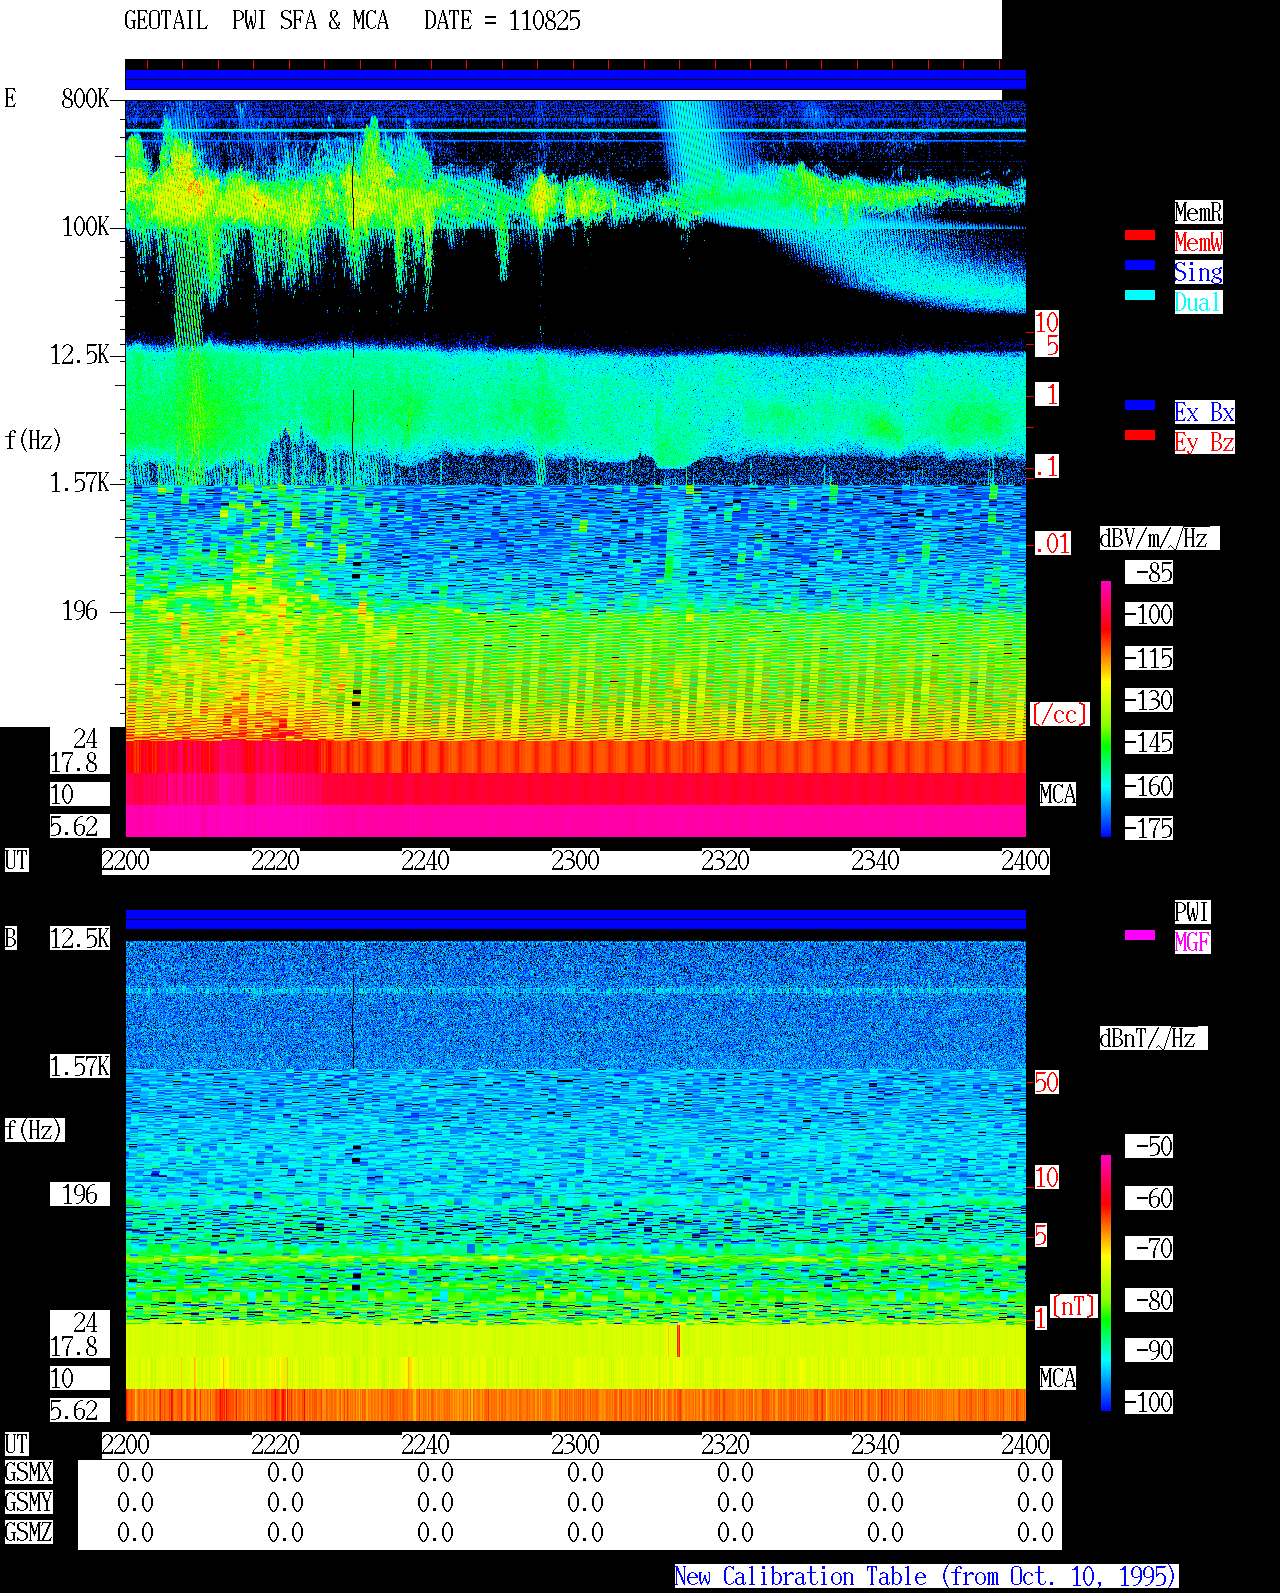
Task: Click the GSMX row label
Action: (29, 1472)
